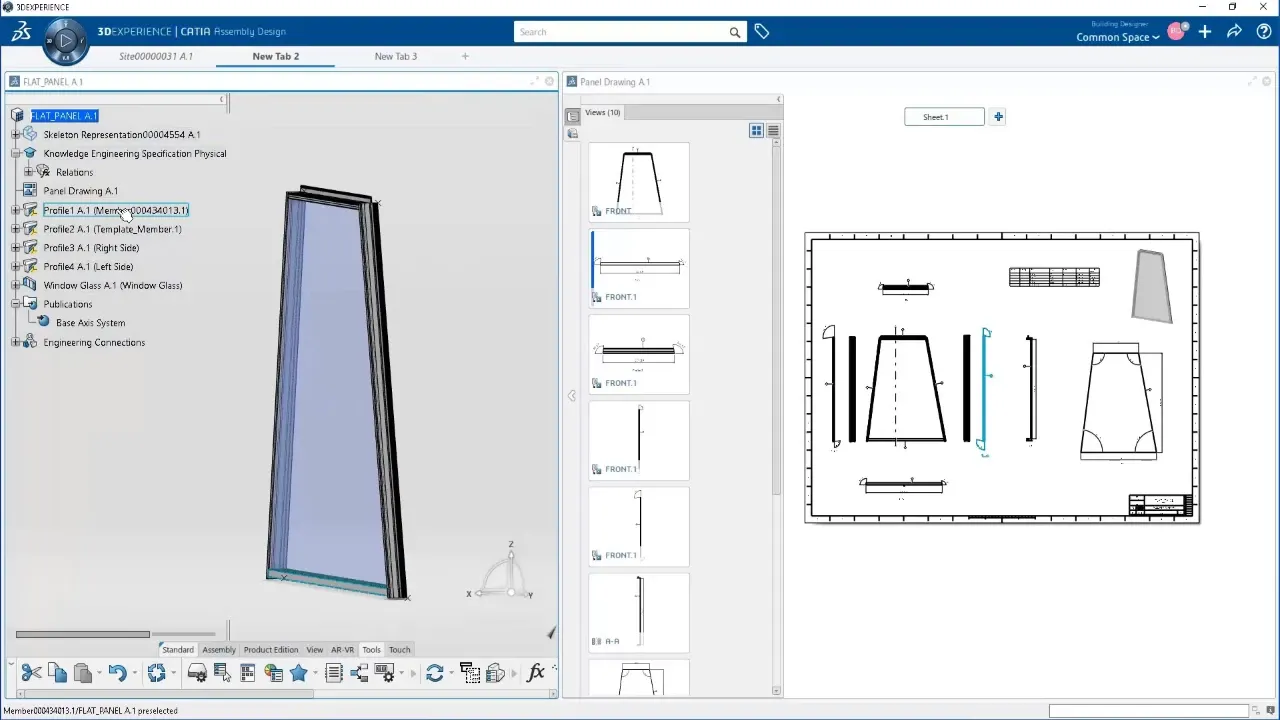Click the Copy icon

pyautogui.click(x=58, y=672)
